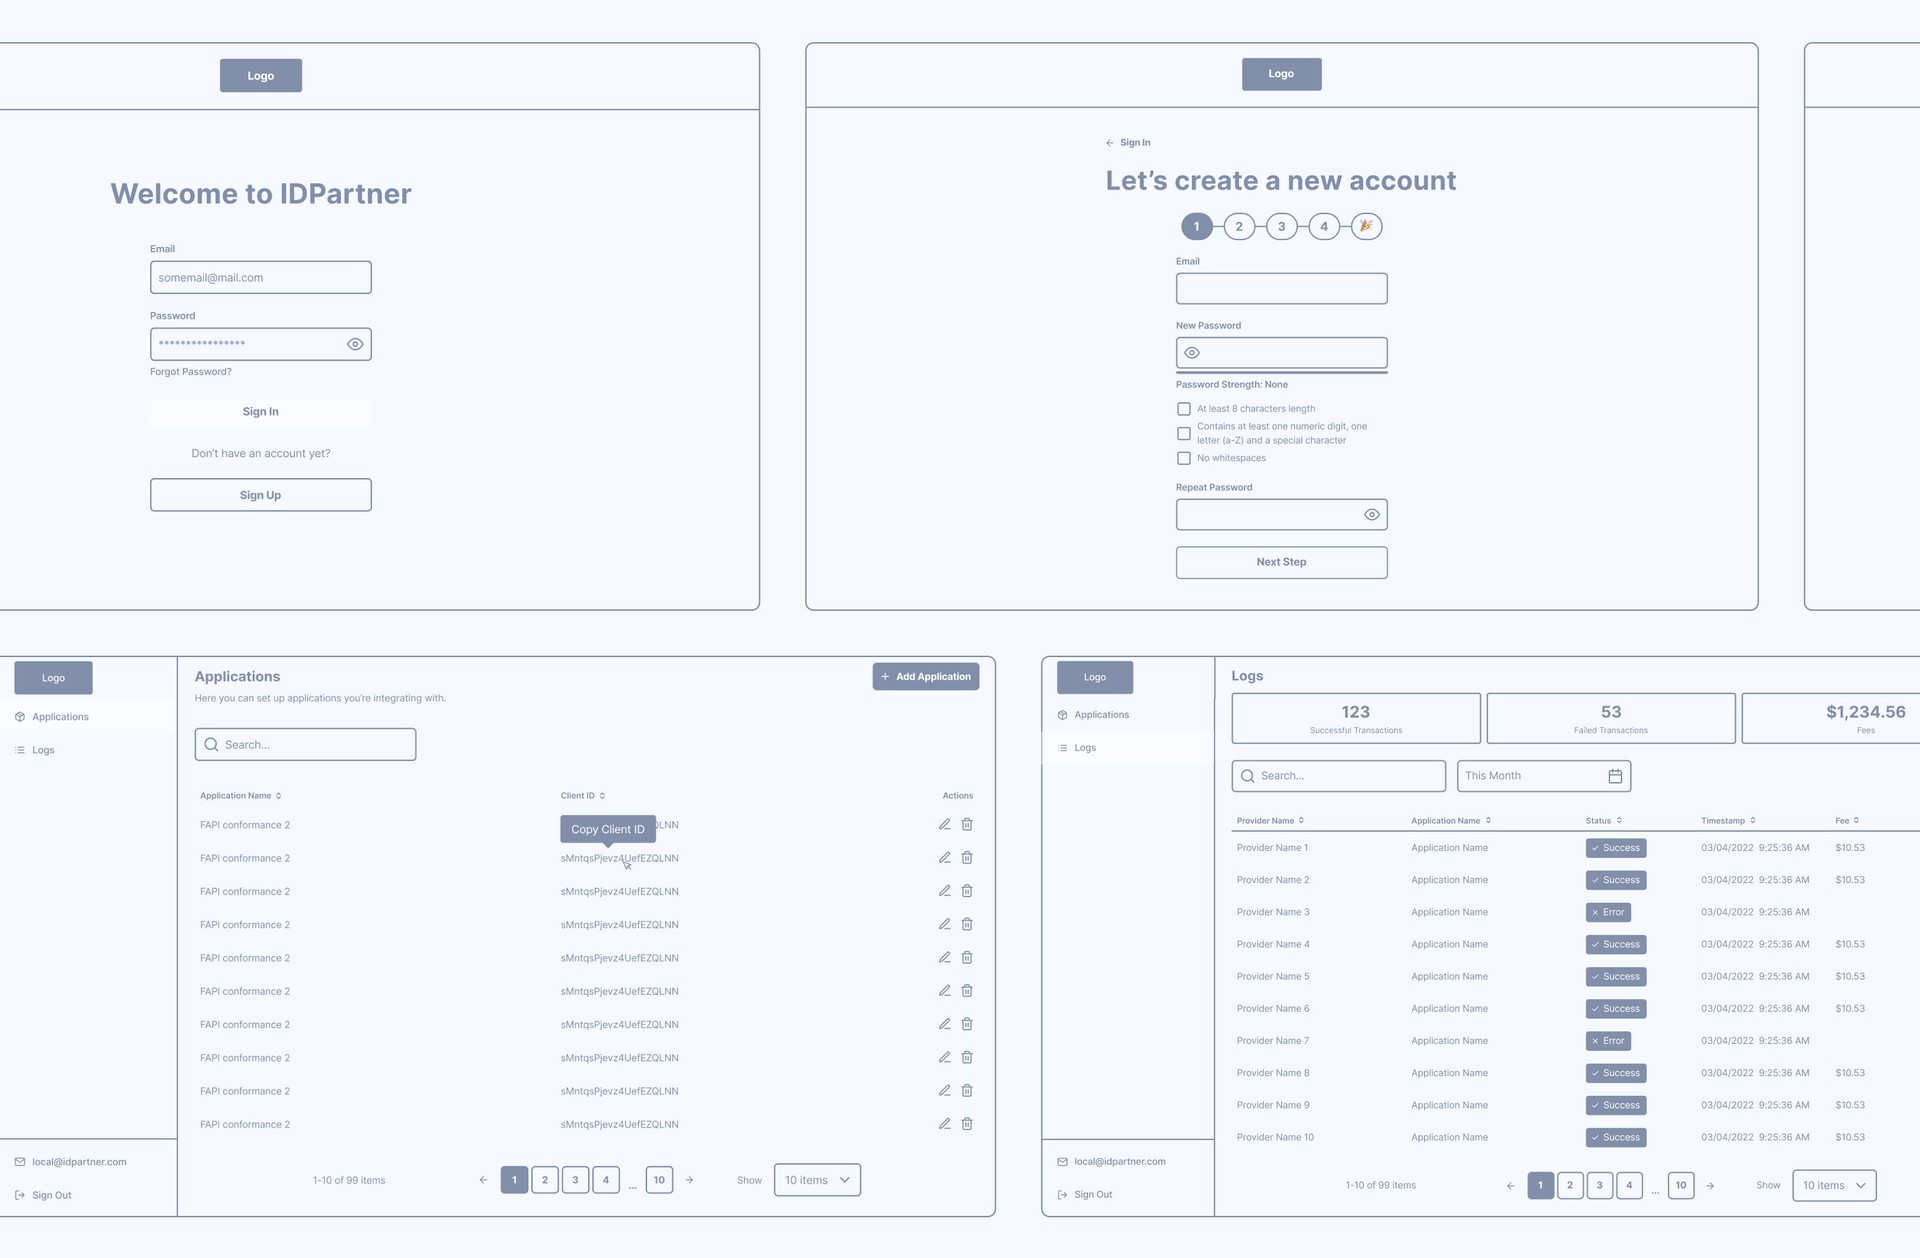The image size is (1920, 1258).
Task: Click the Sign Up link on login screen
Action: [260, 494]
